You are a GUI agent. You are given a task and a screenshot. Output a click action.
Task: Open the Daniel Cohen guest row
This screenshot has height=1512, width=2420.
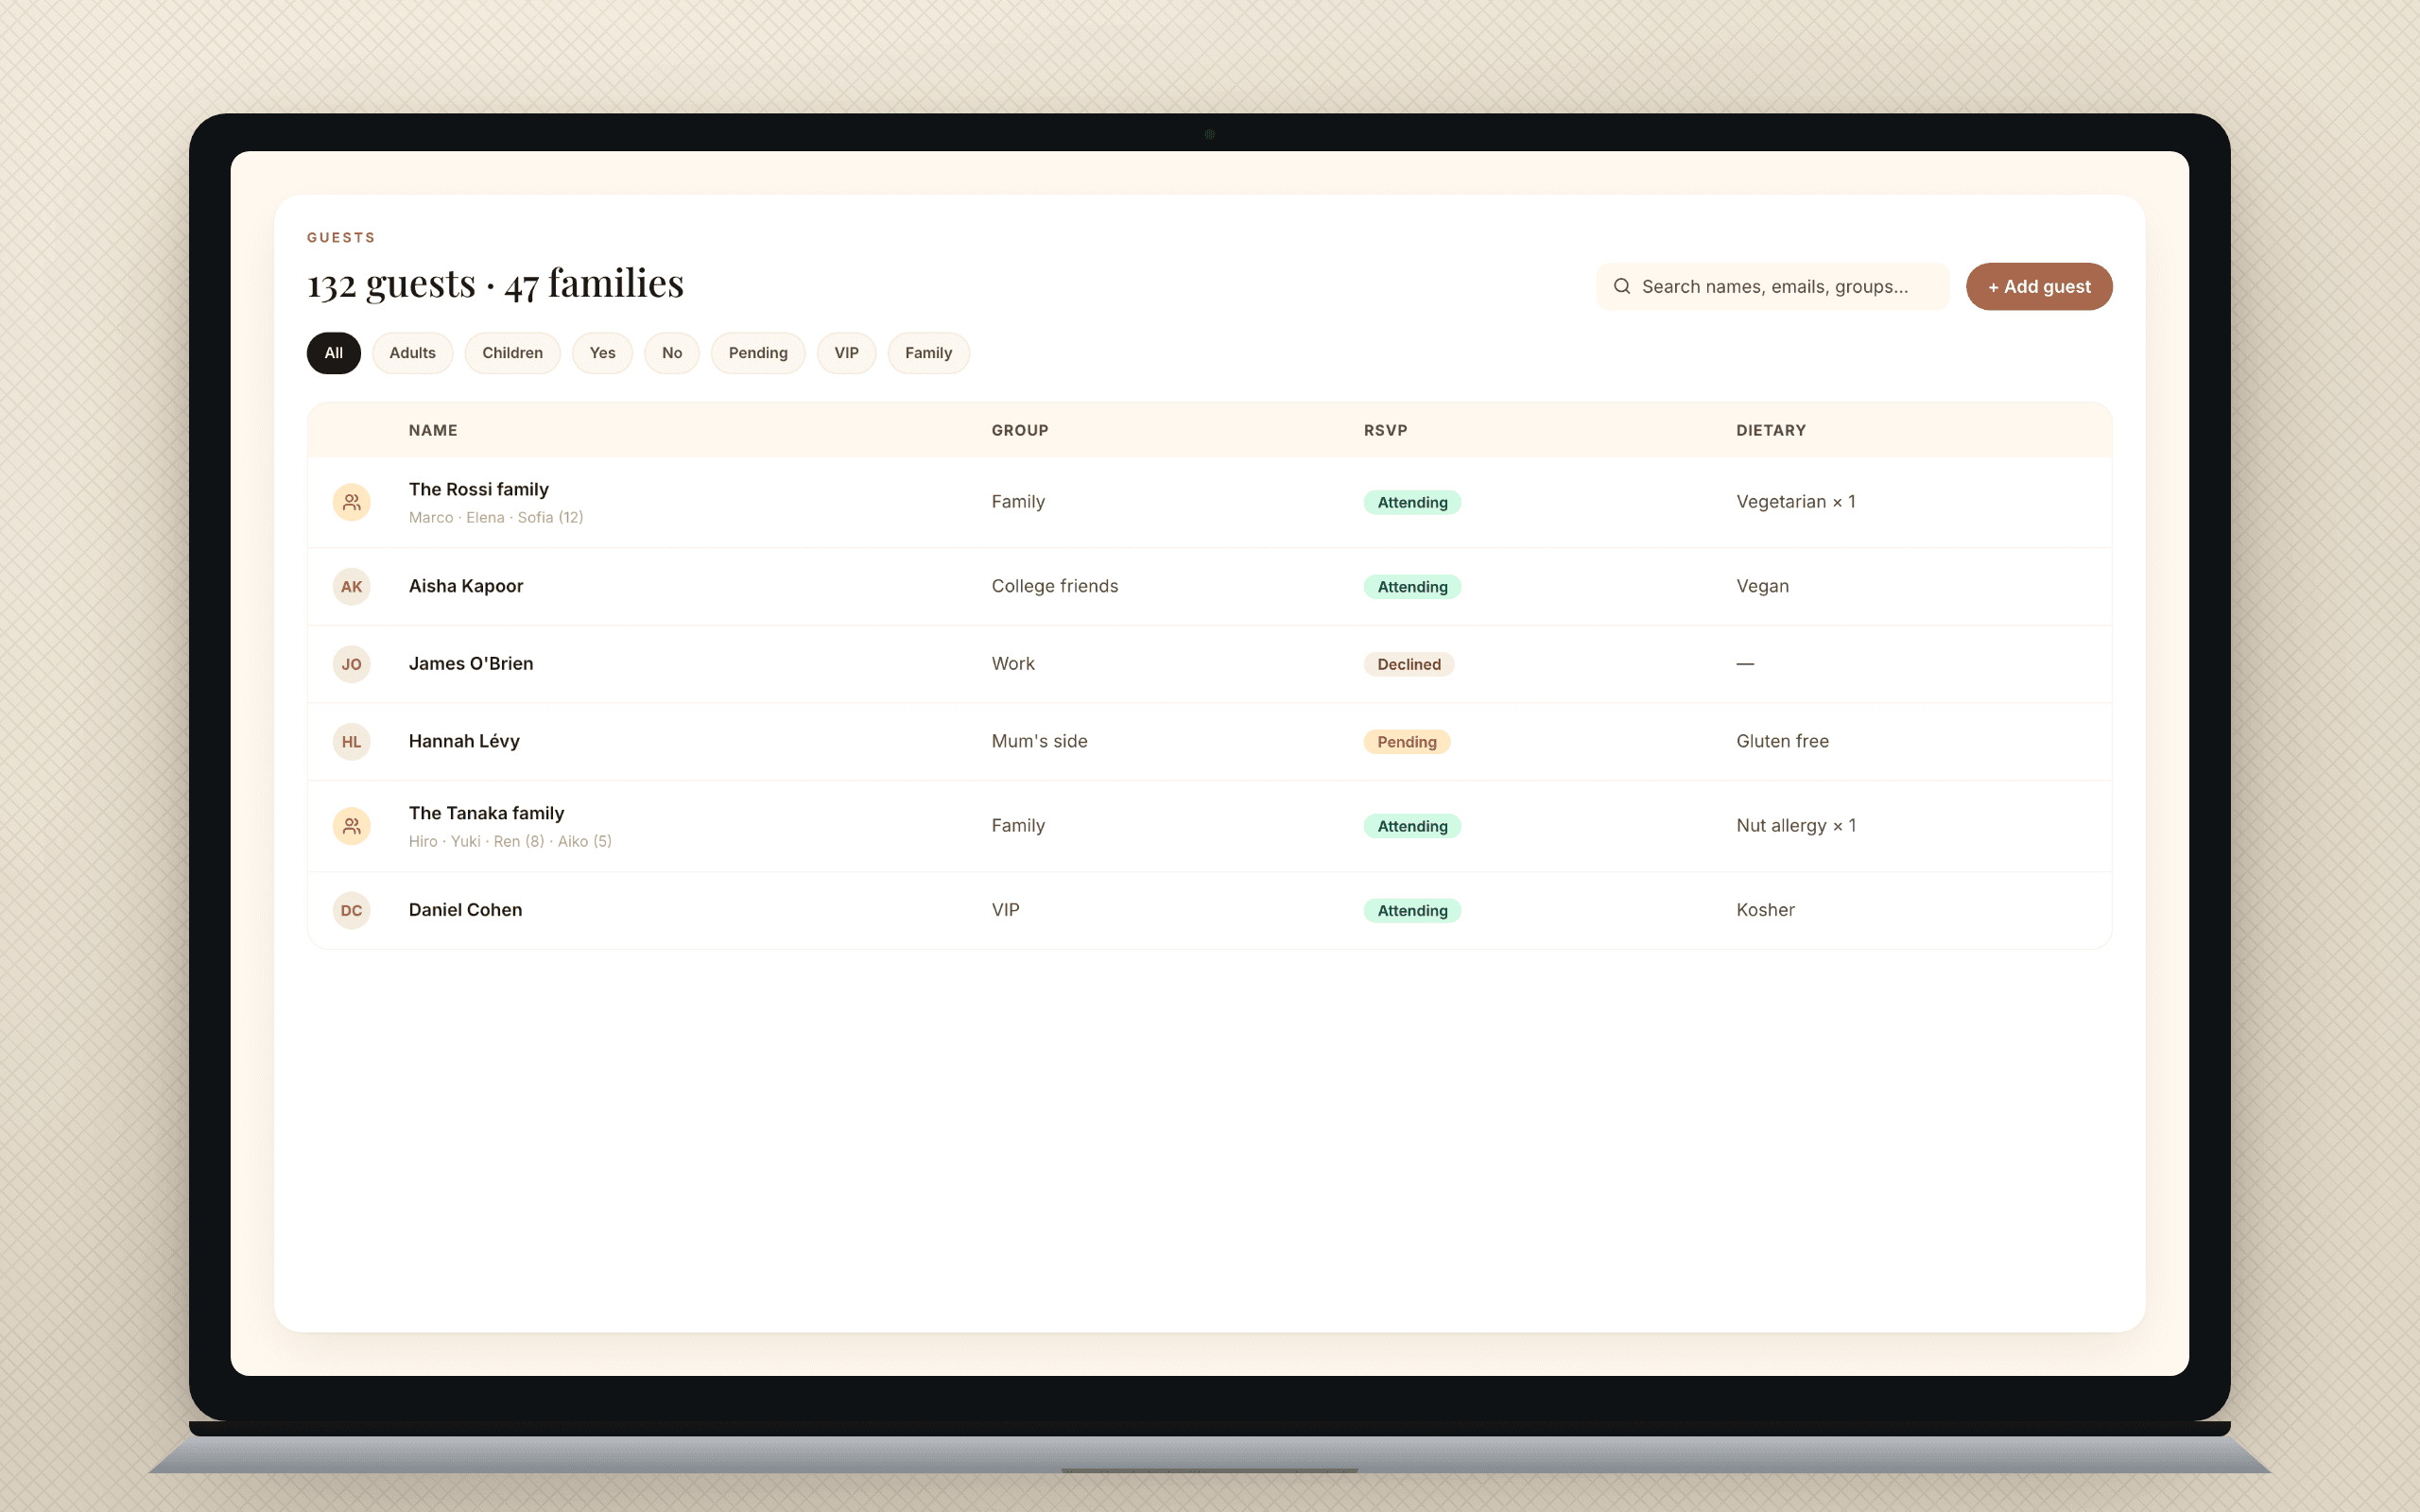tap(1210, 910)
